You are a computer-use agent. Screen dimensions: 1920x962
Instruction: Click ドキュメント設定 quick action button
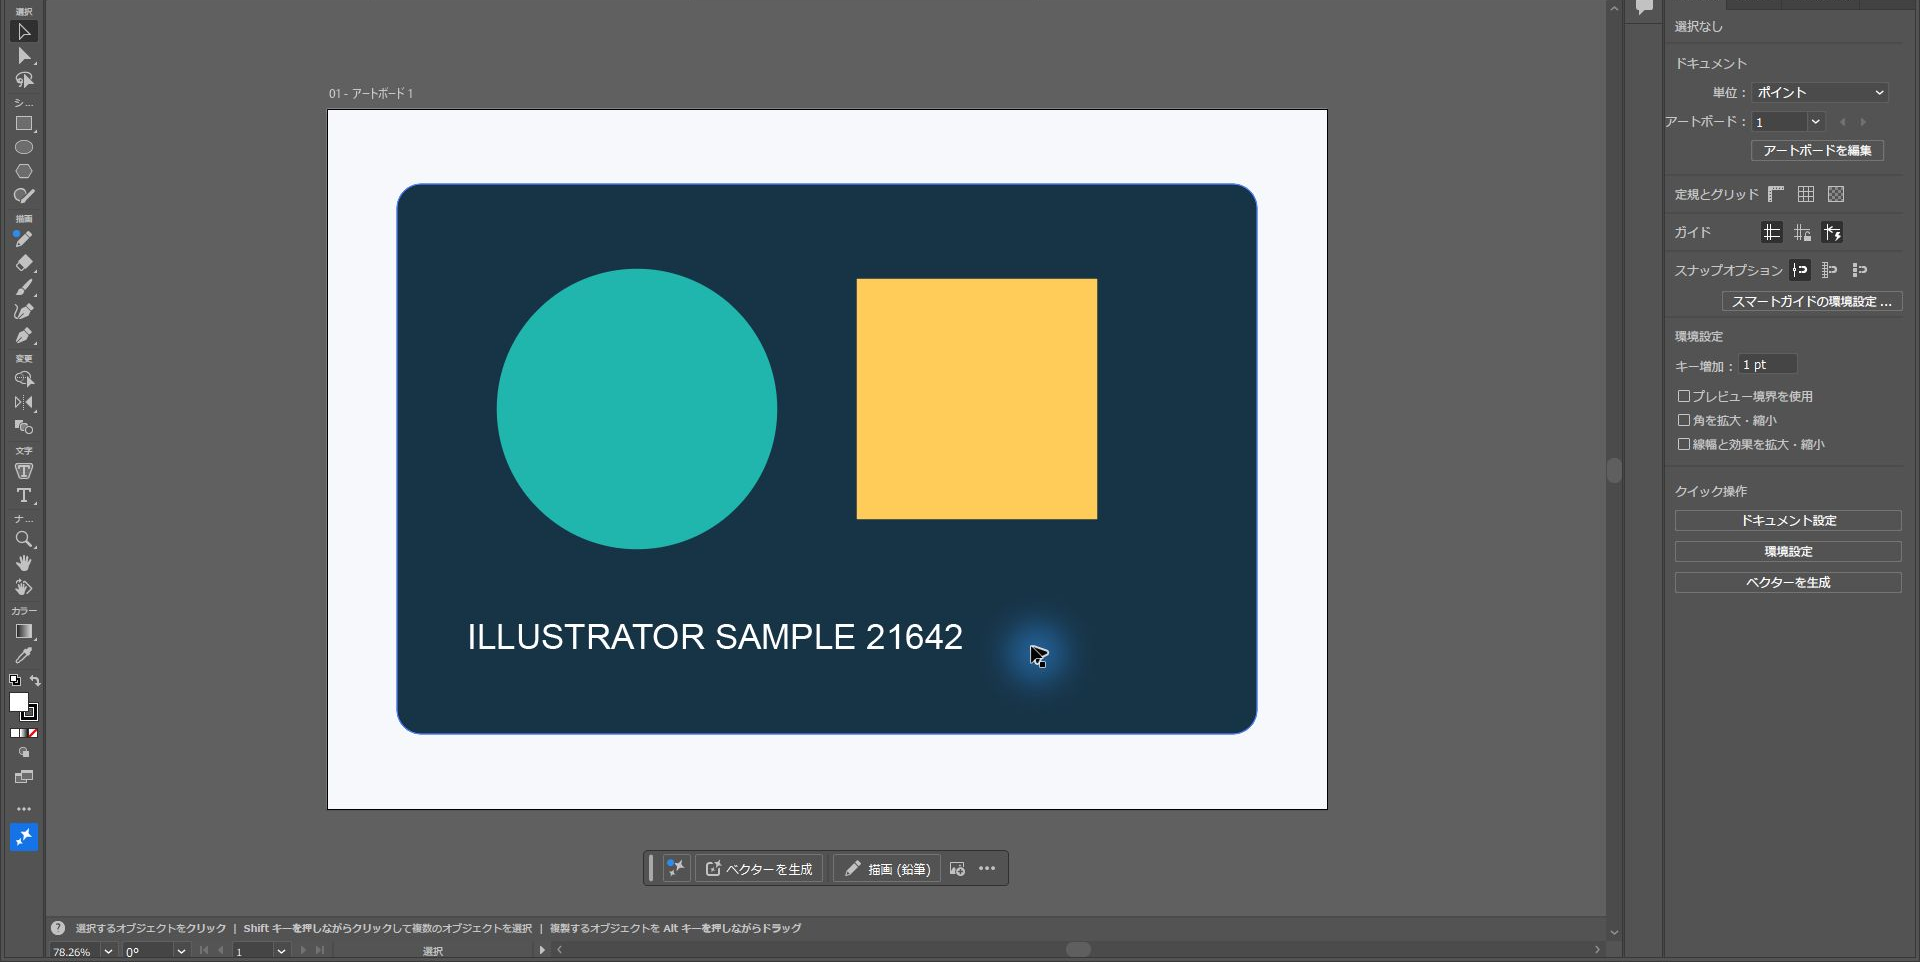1788,521
